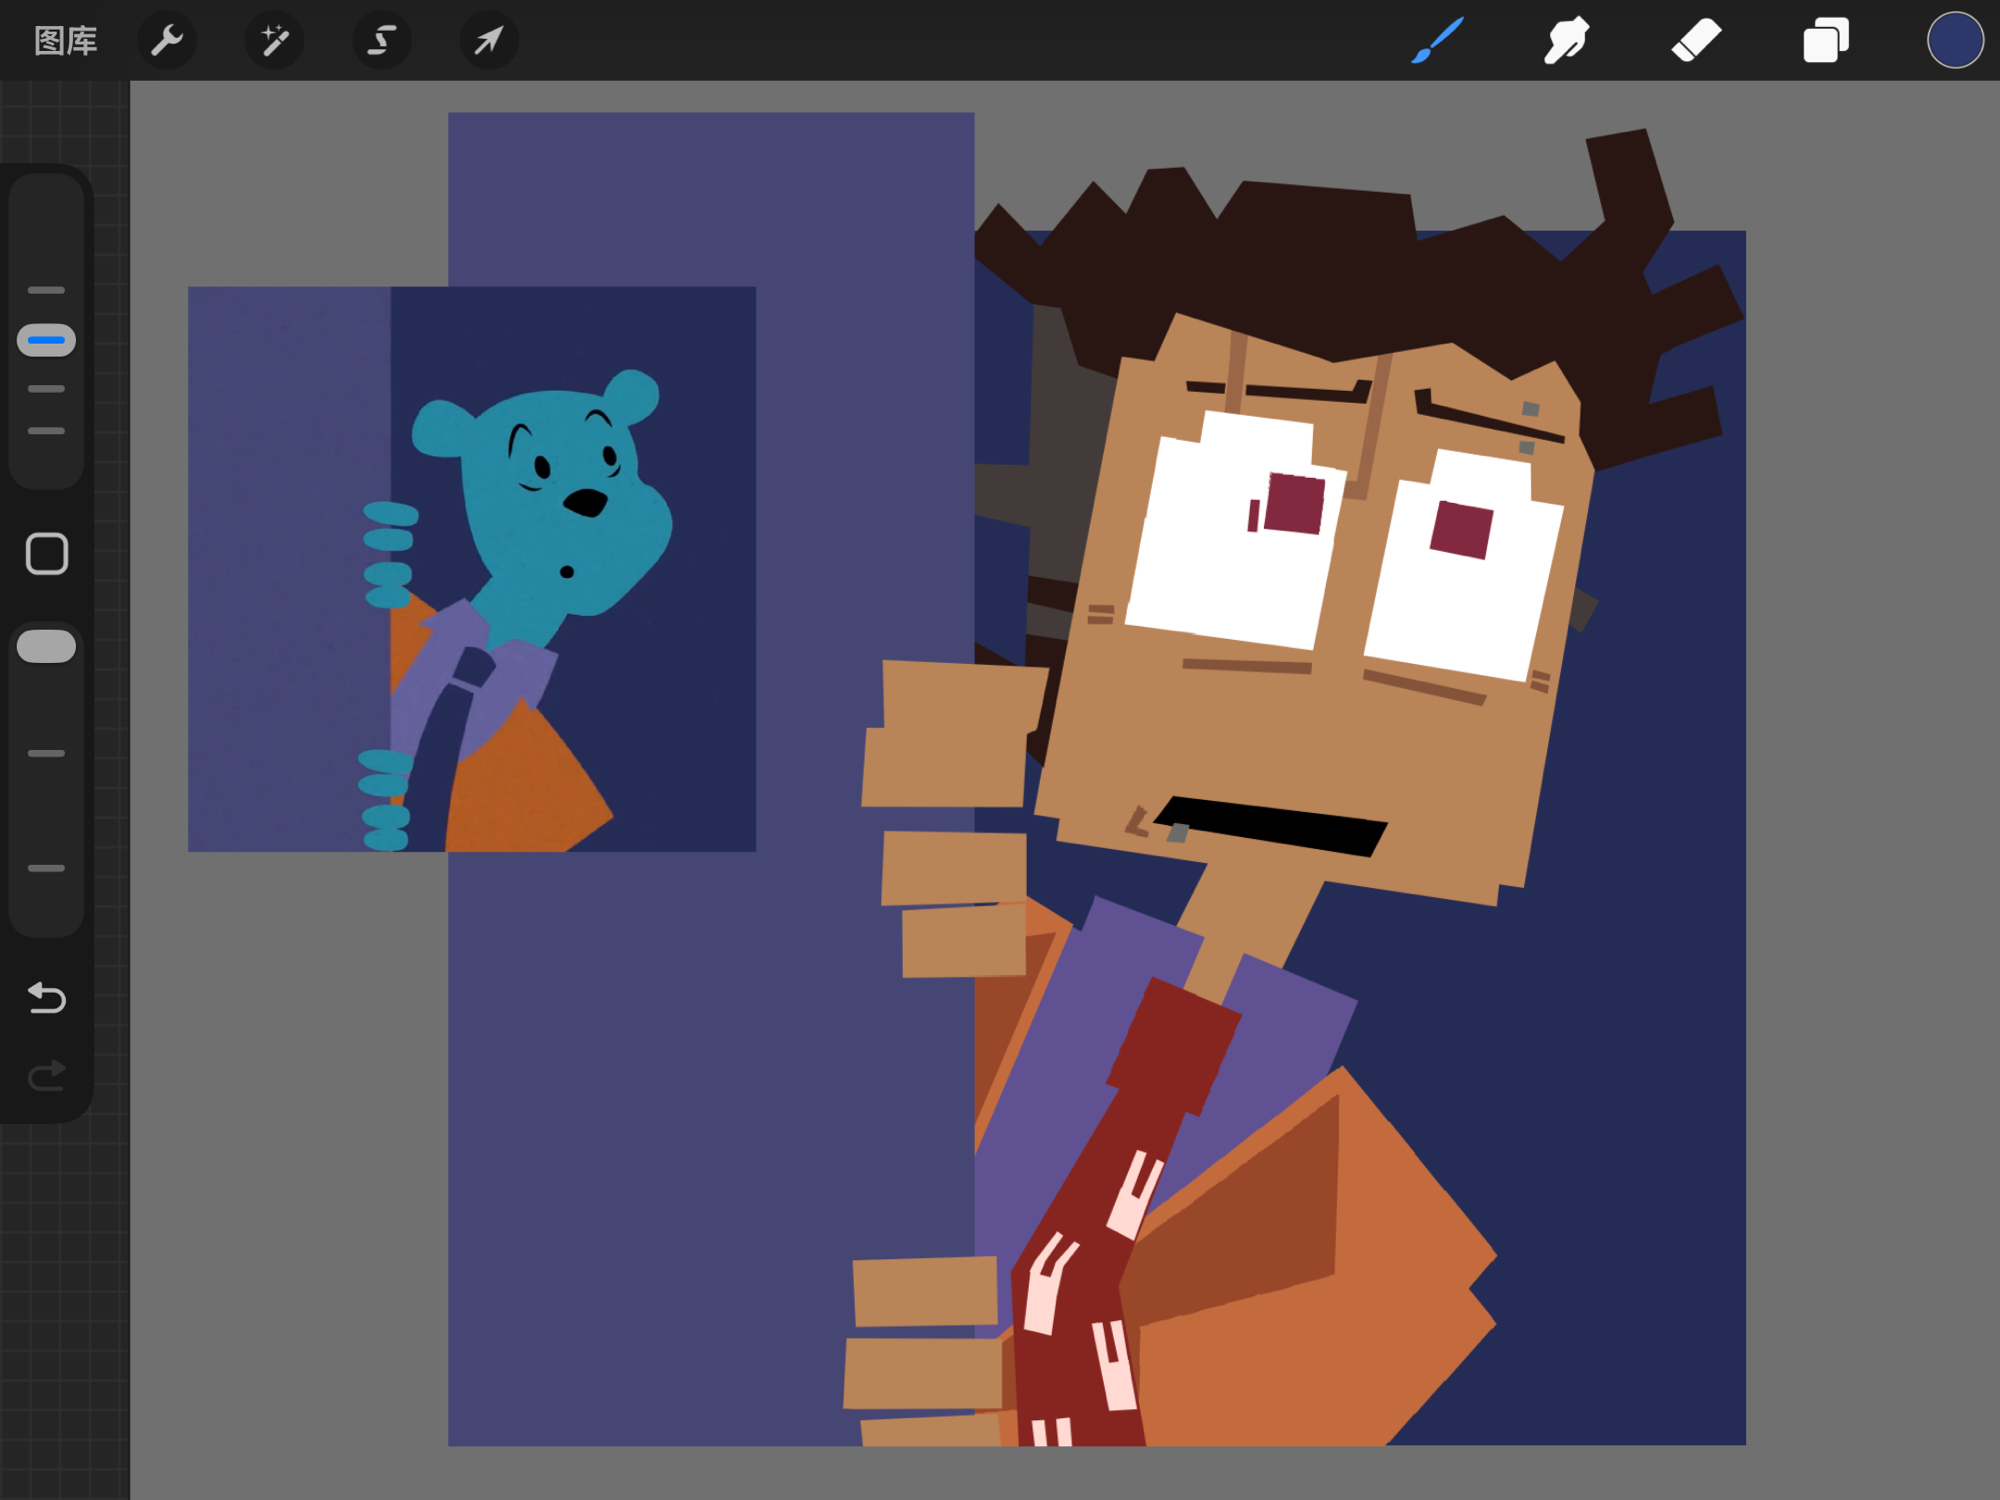Activate the Transform arrow tool
The image size is (2000, 1500).
[x=488, y=41]
